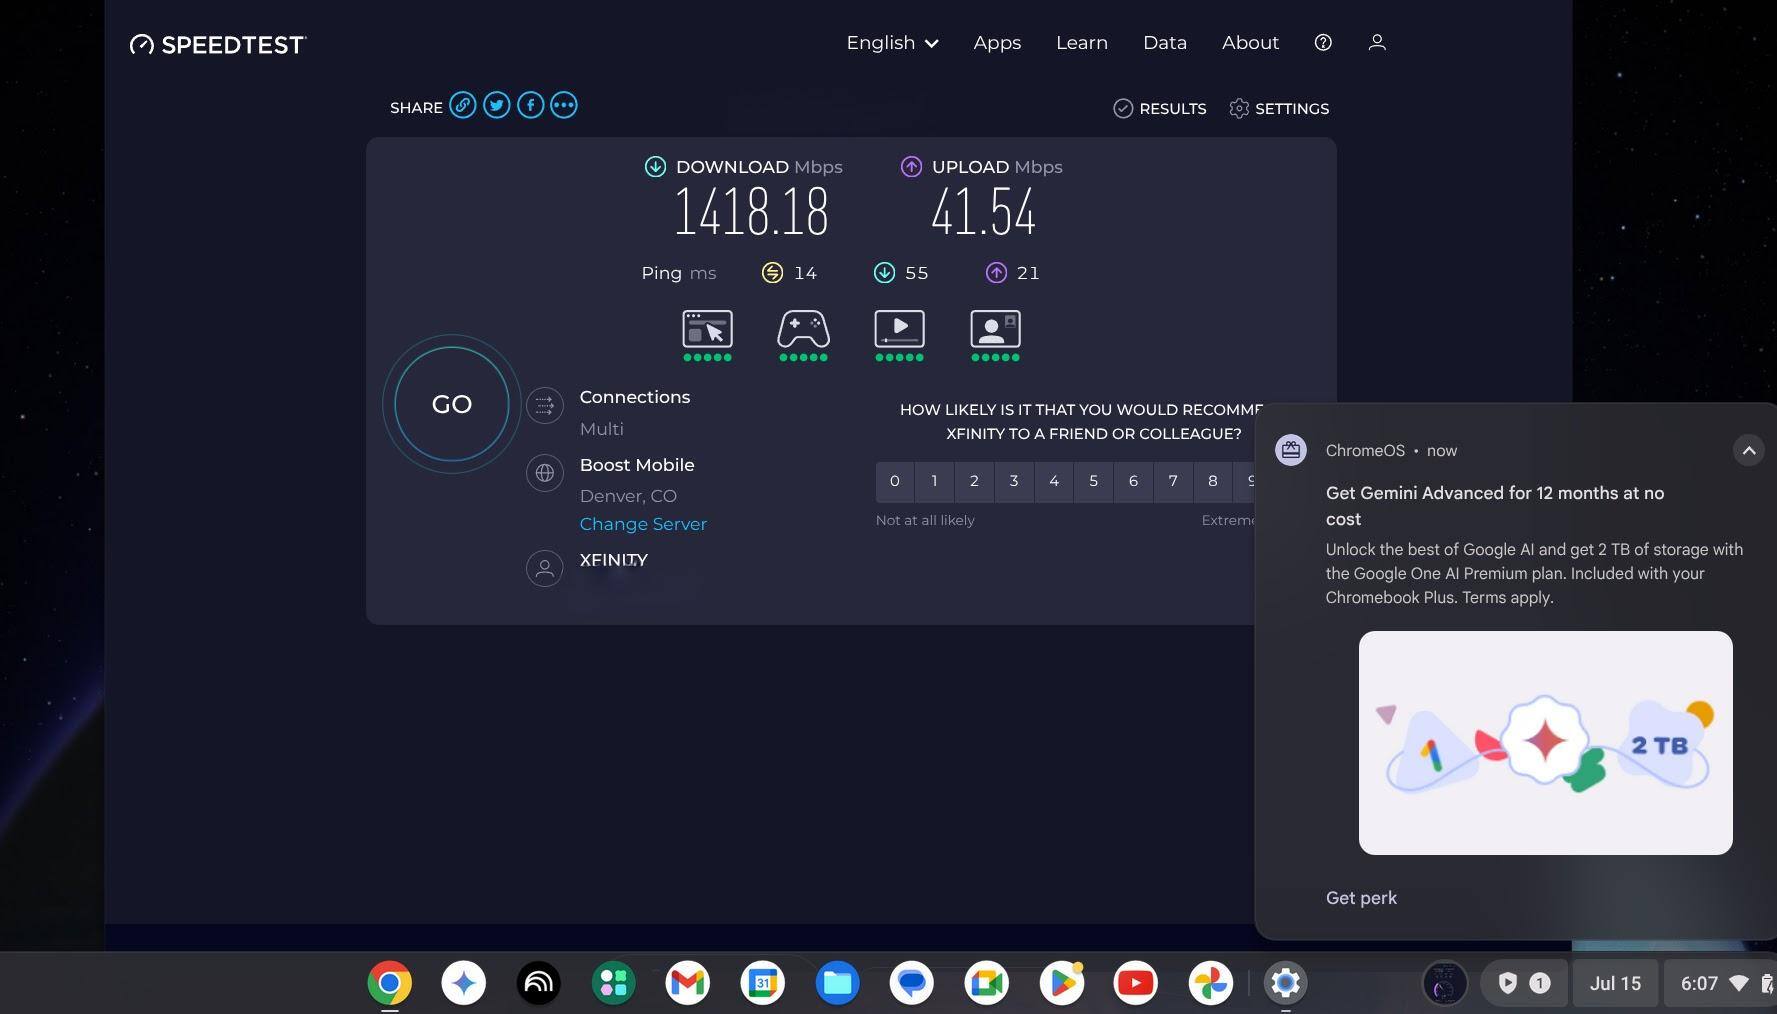The image size is (1777, 1014).
Task: Click the web browsing performance icon
Action: 707,330
